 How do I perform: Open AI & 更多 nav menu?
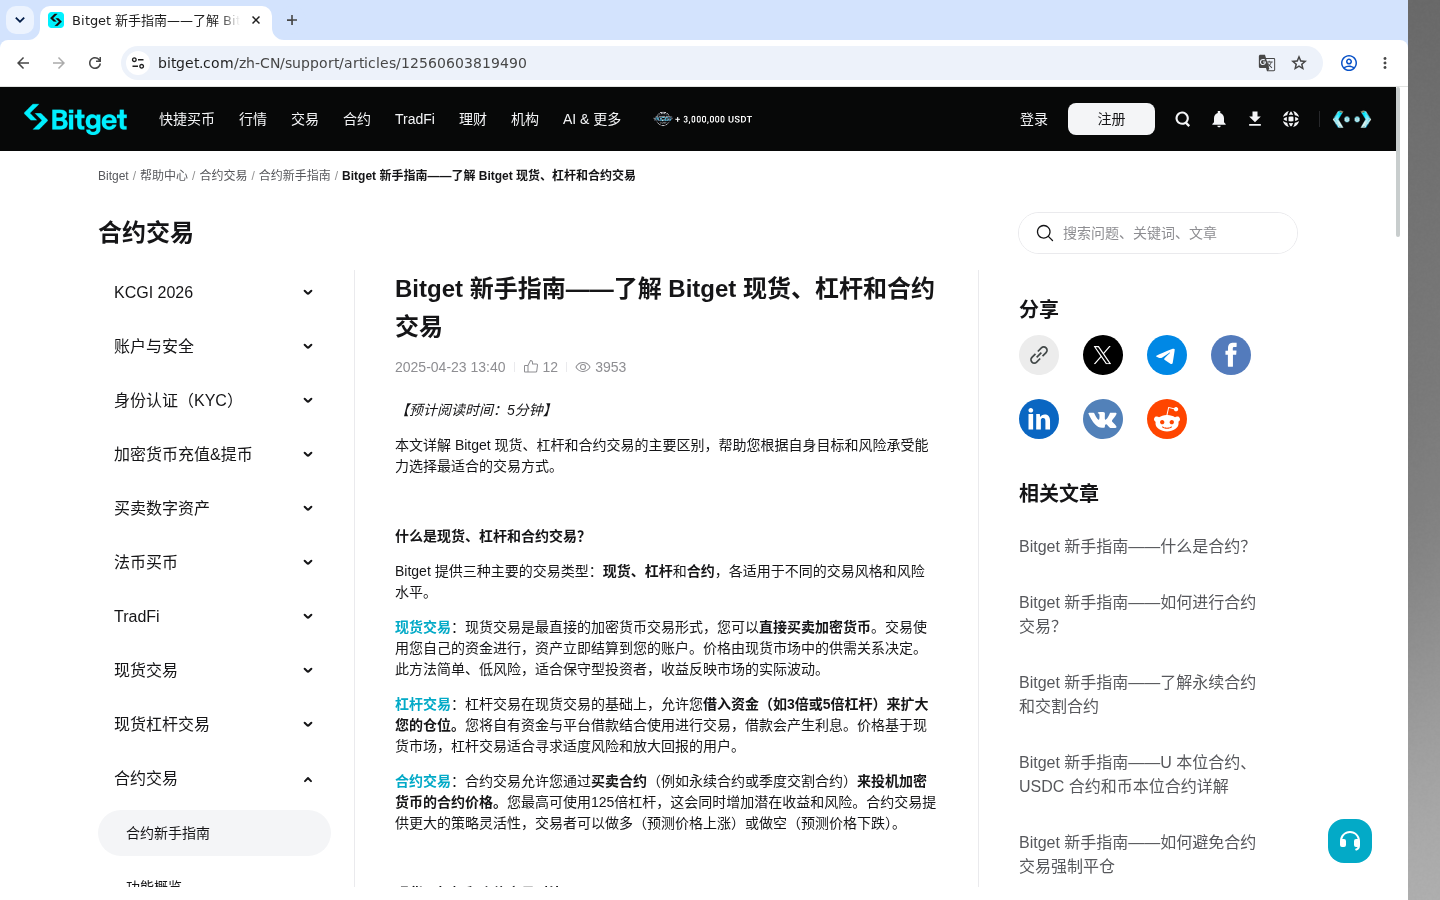592,119
